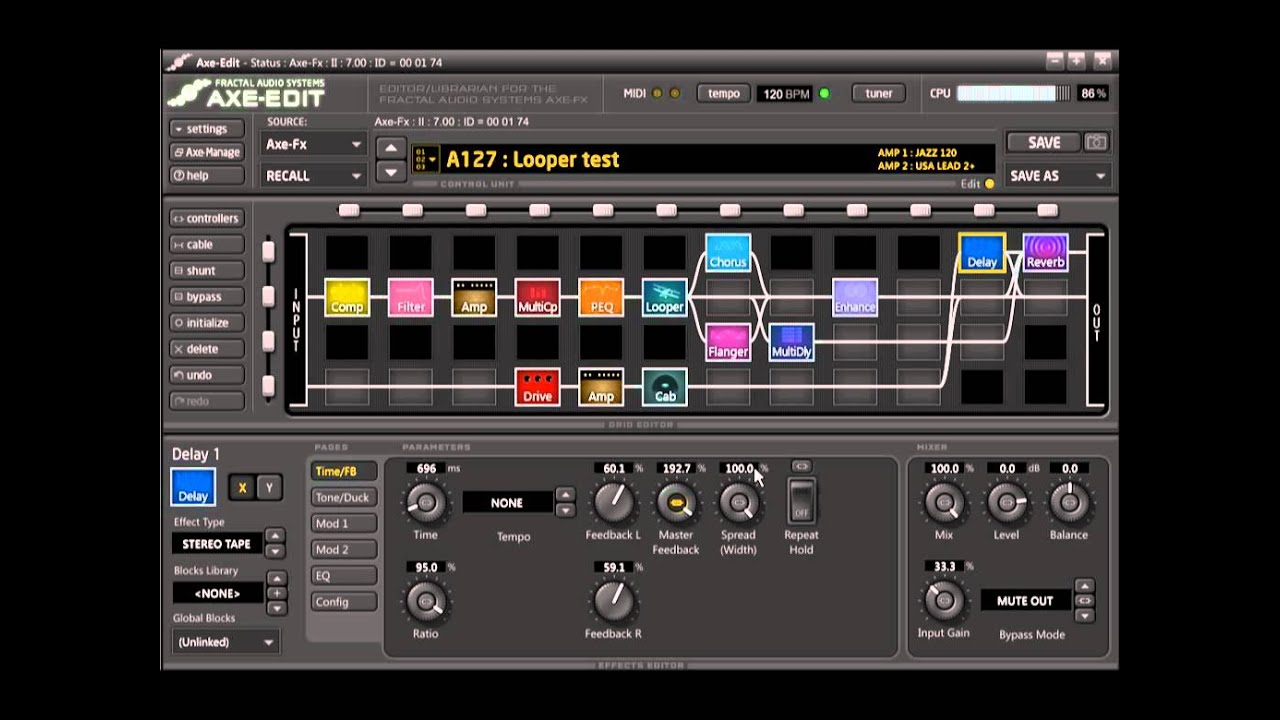Viewport: 1280px width, 720px height.
Task: Click the tempo button
Action: coord(724,93)
